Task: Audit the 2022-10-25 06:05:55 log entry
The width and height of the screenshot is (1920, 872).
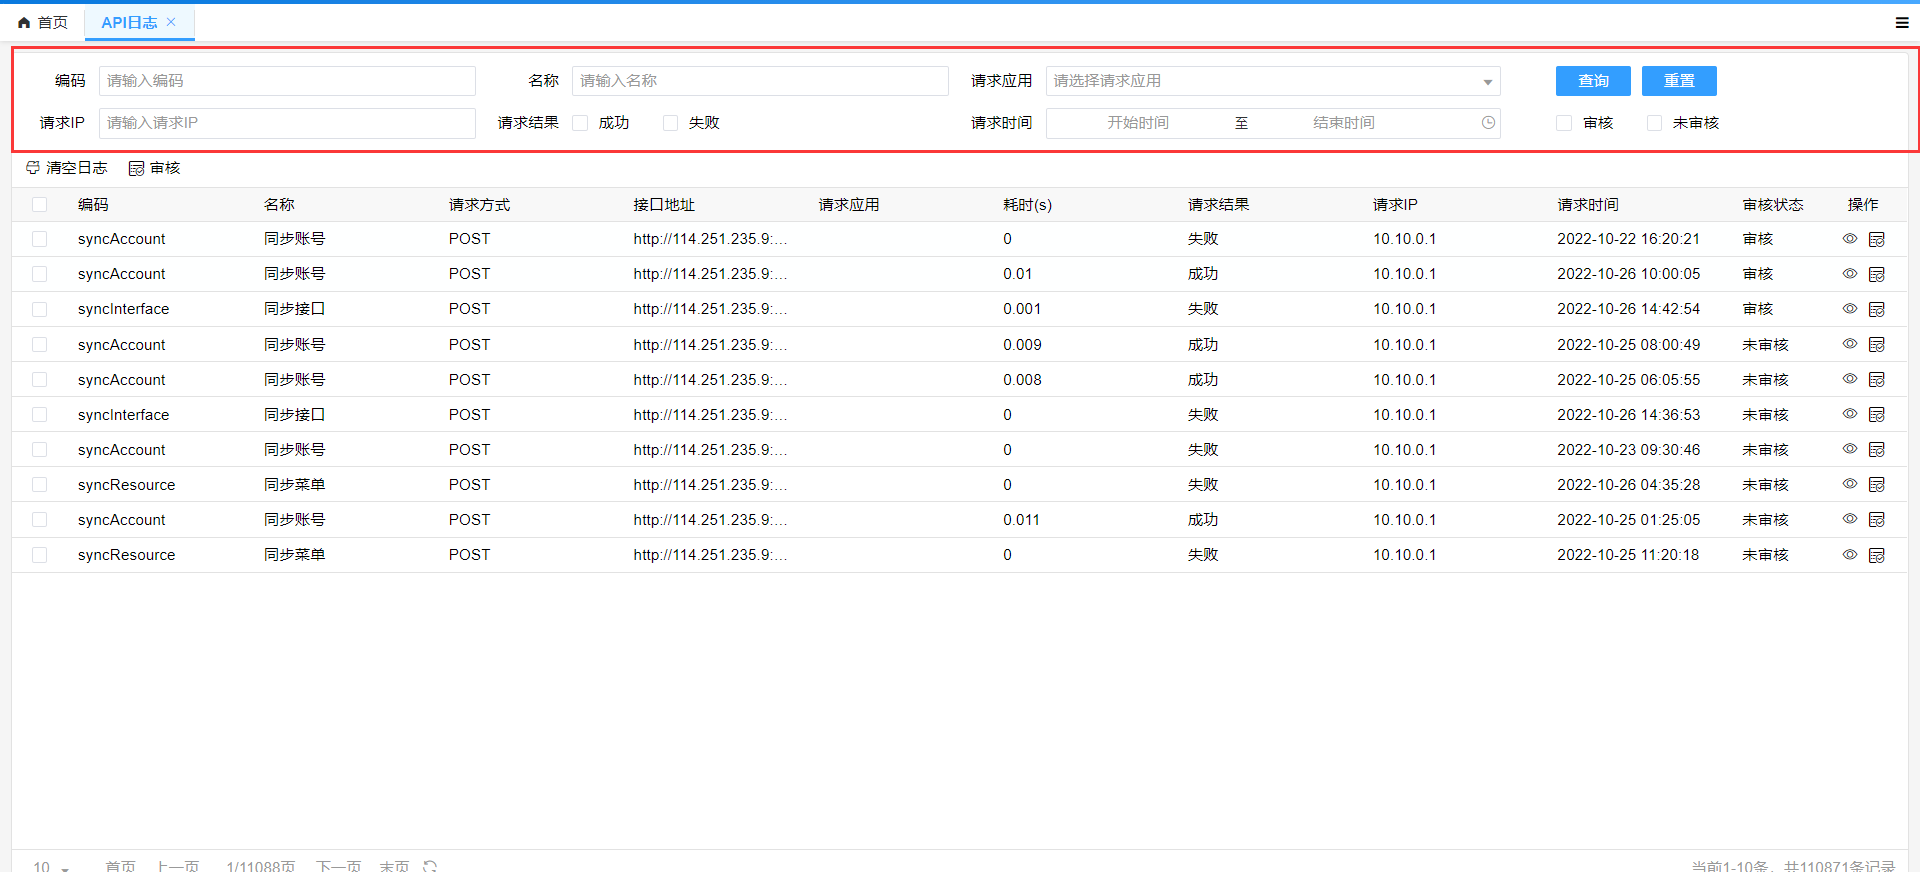Action: coord(1877,379)
